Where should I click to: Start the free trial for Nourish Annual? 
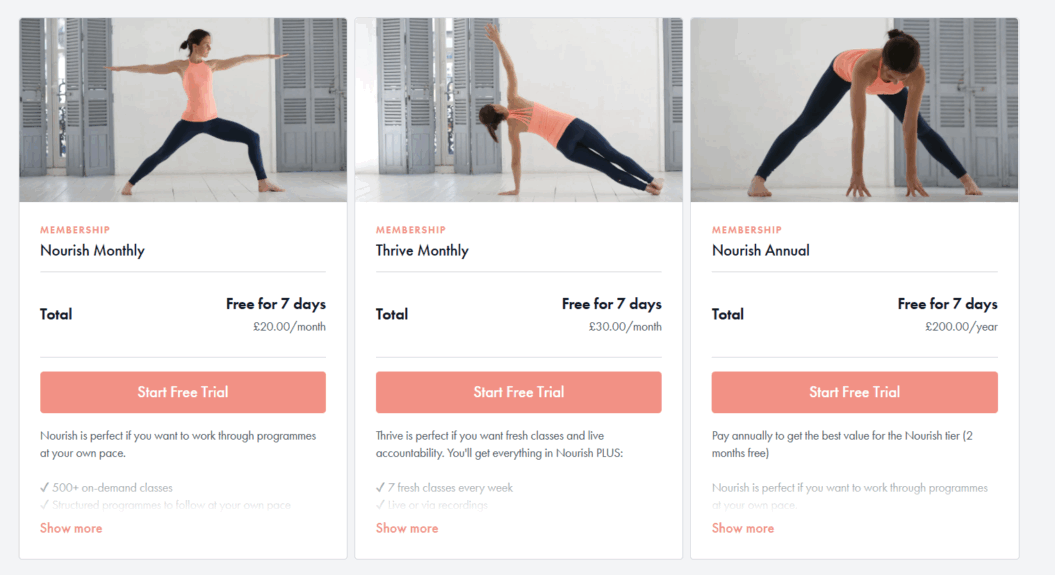point(854,392)
